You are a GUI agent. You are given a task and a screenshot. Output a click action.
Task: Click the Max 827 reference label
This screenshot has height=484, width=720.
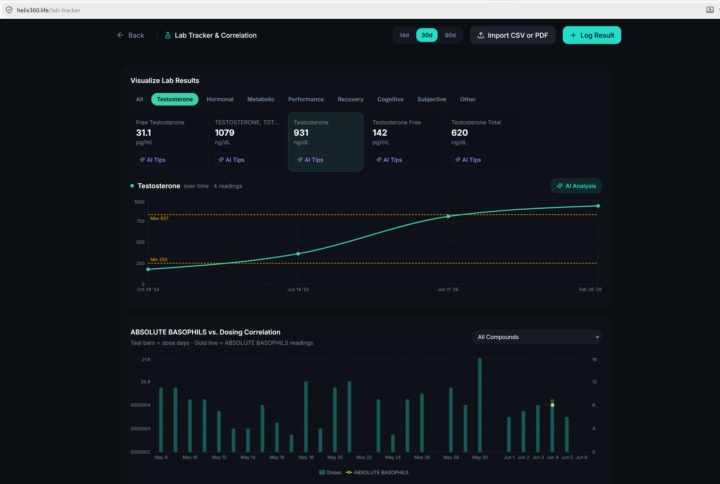[159, 219]
